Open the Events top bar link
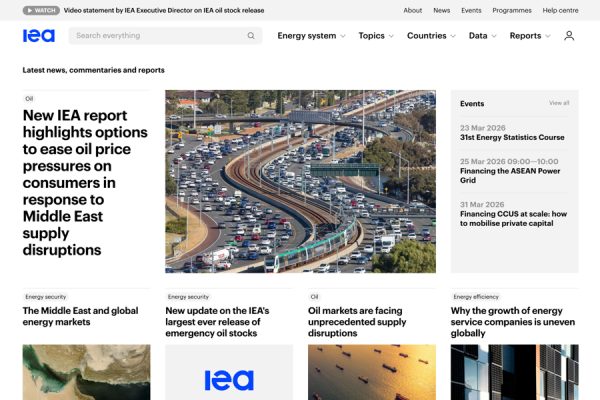The width and height of the screenshot is (600, 400). pyautogui.click(x=471, y=10)
